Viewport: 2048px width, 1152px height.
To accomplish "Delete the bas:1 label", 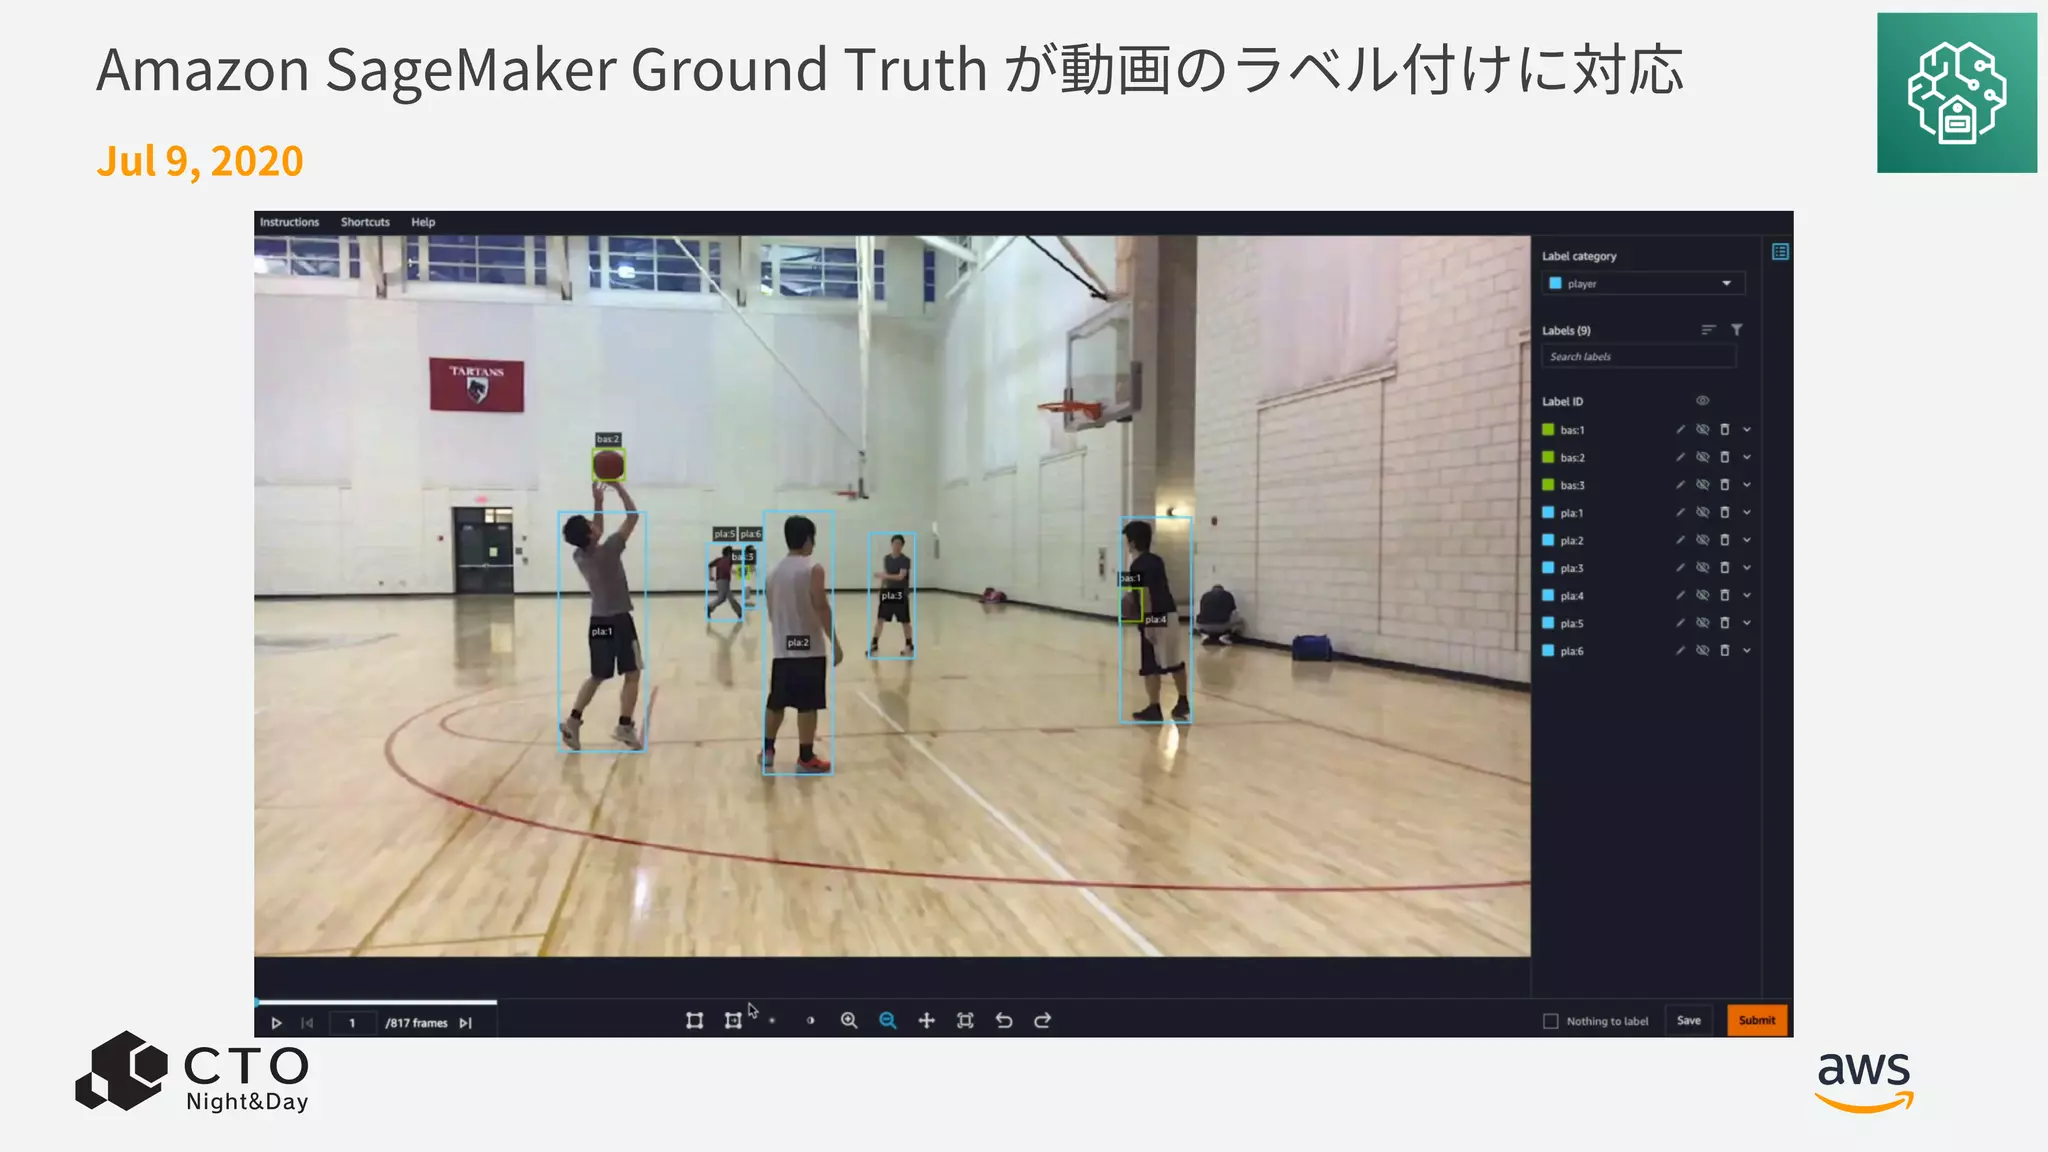I will point(1724,430).
